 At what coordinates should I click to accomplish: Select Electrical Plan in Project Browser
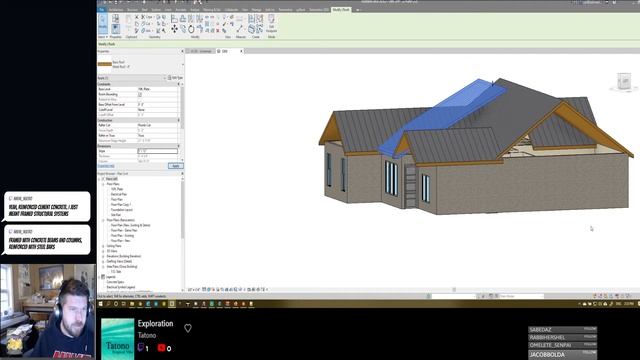point(119,194)
